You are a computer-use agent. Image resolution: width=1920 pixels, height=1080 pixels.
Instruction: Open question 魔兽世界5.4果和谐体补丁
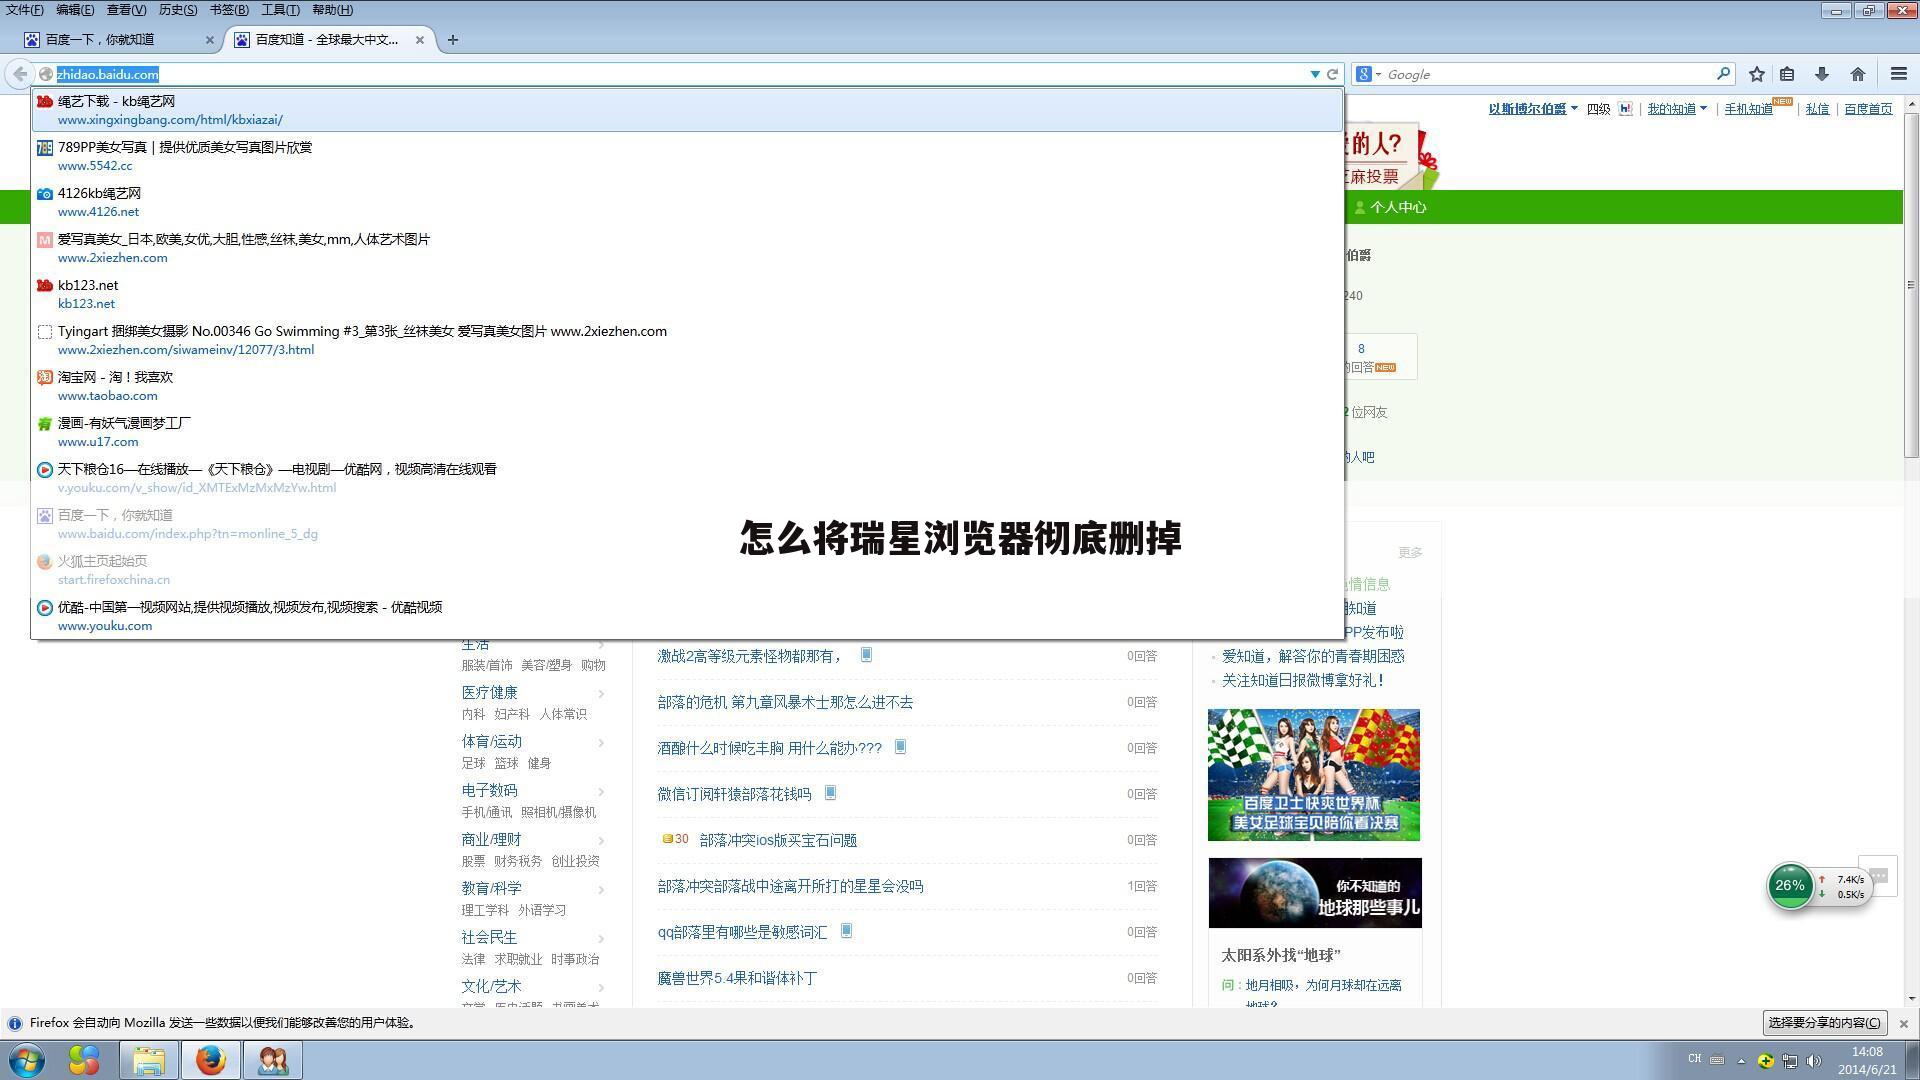[737, 978]
